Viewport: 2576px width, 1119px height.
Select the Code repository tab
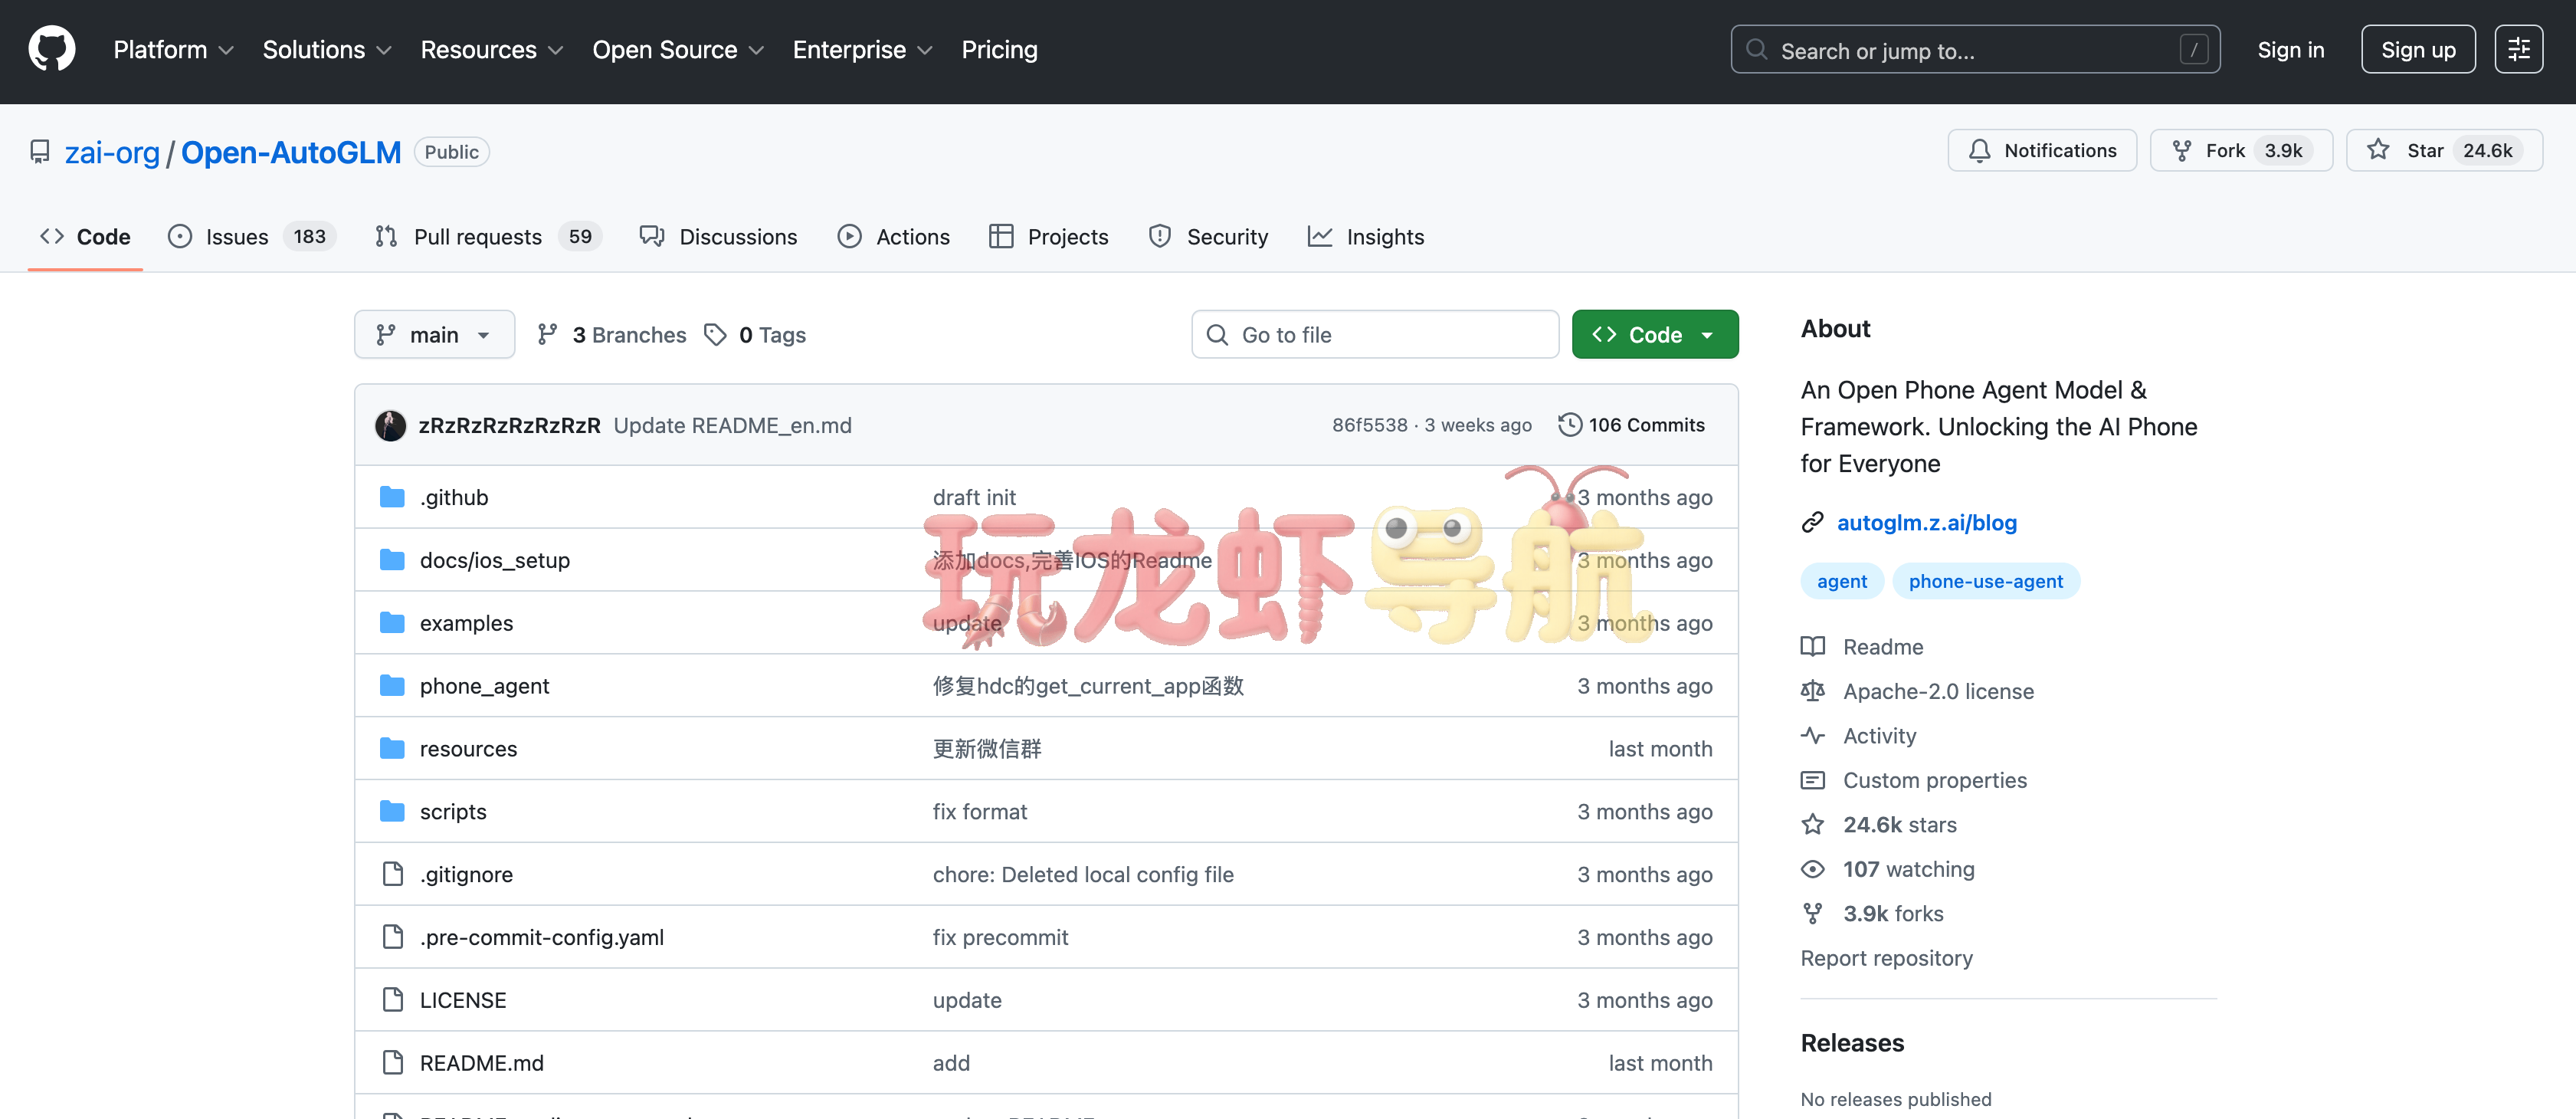[85, 237]
